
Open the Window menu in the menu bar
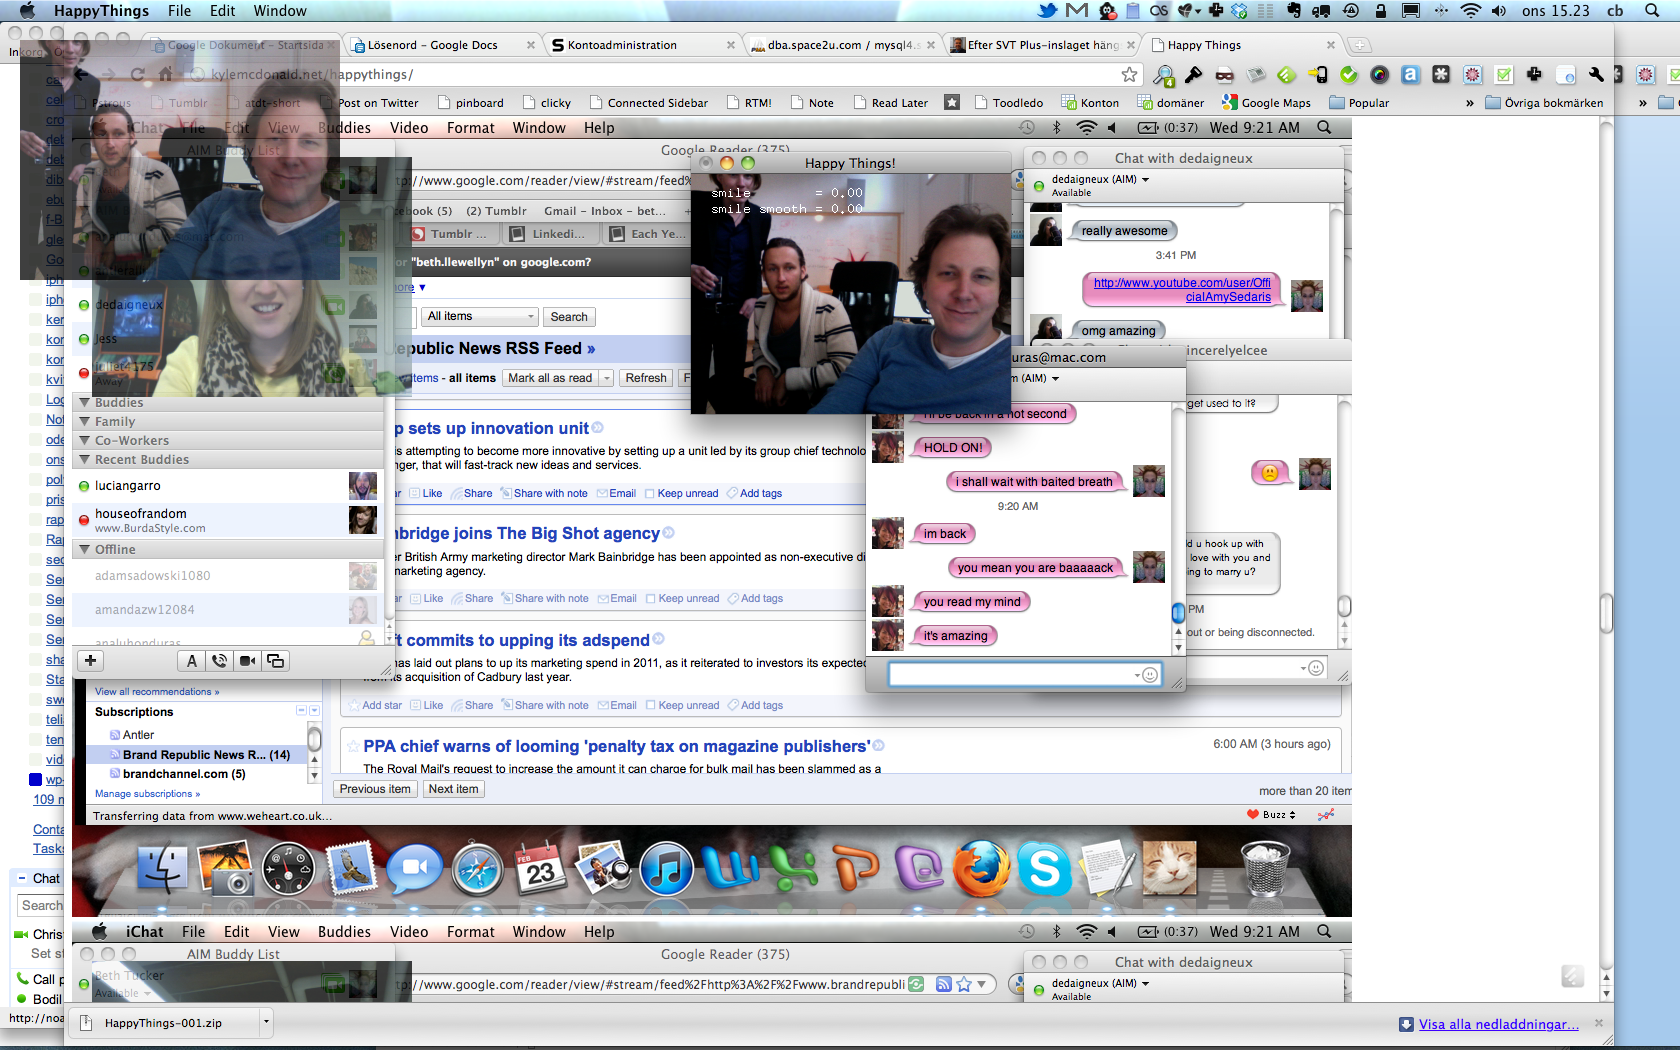pyautogui.click(x=279, y=11)
